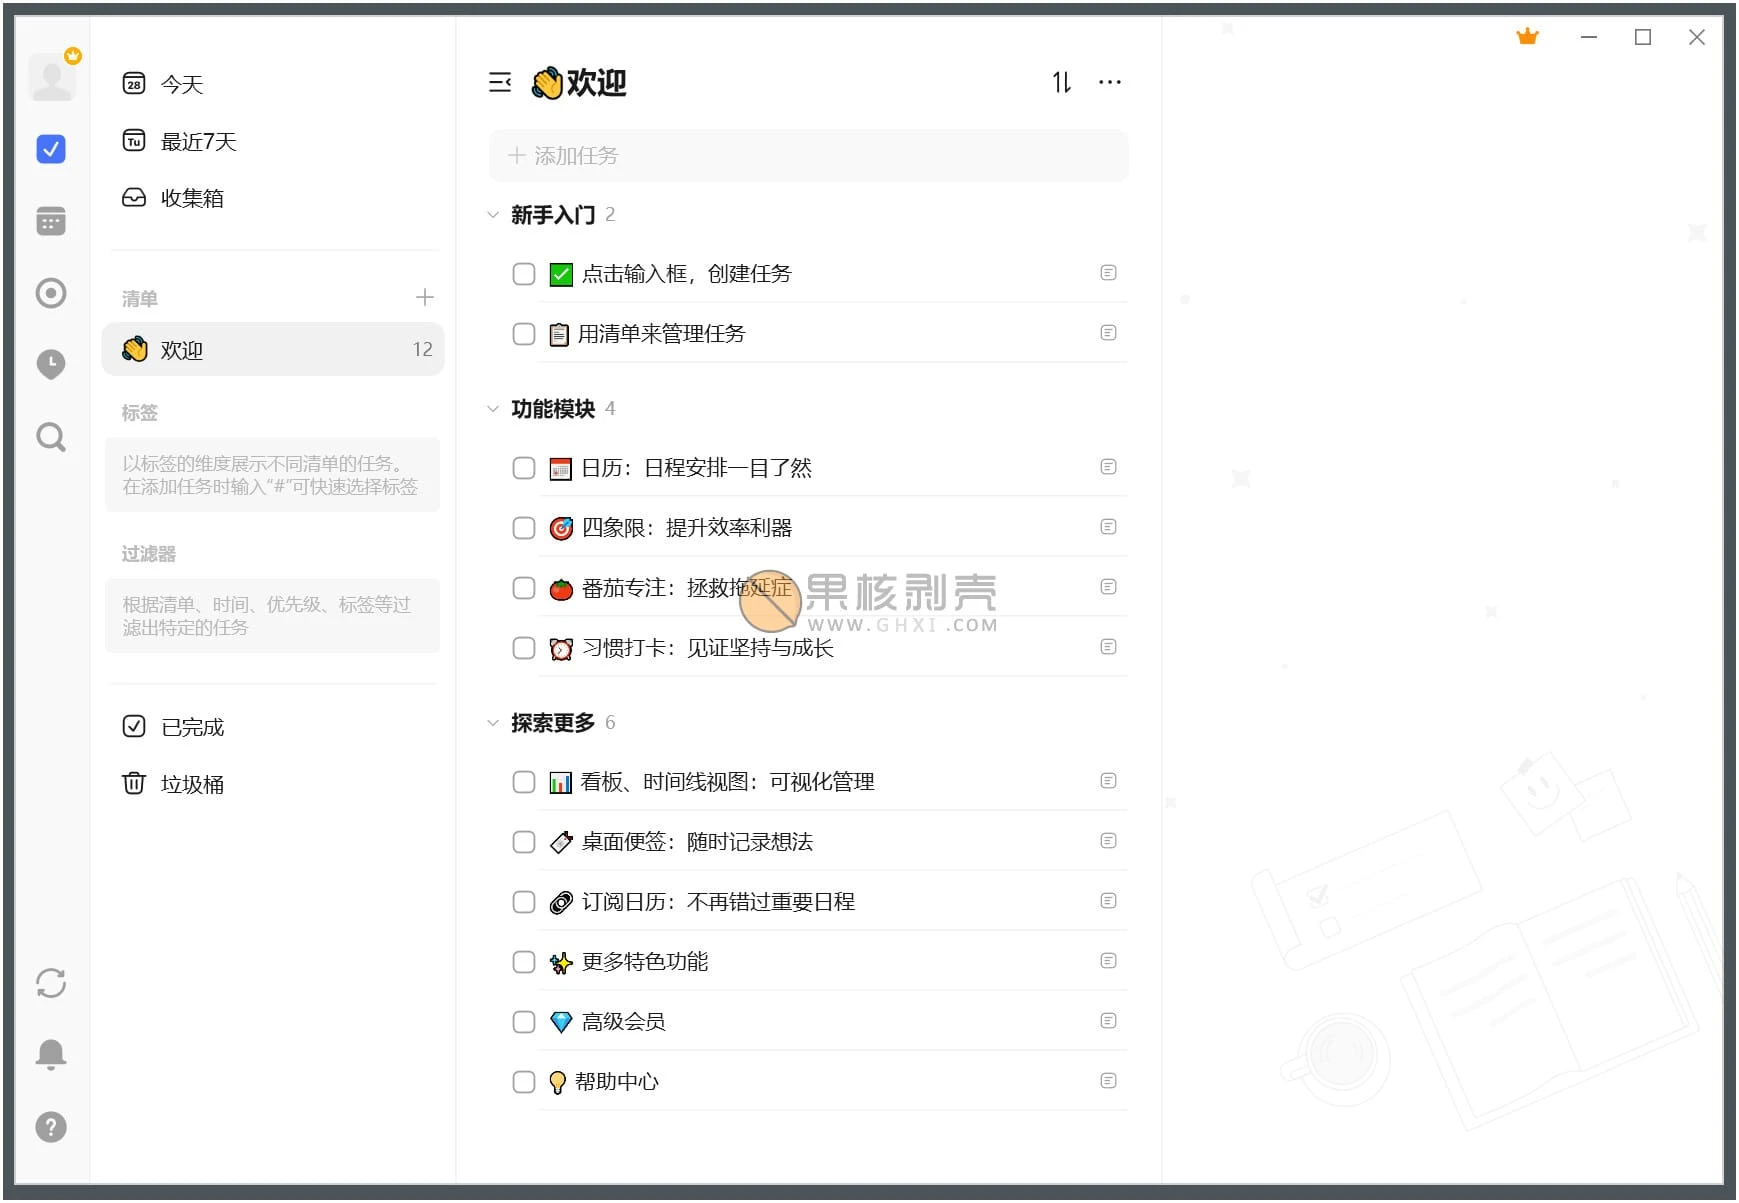This screenshot has height=1203, width=1739.
Task: Open the 已完成 list
Action: 272,727
